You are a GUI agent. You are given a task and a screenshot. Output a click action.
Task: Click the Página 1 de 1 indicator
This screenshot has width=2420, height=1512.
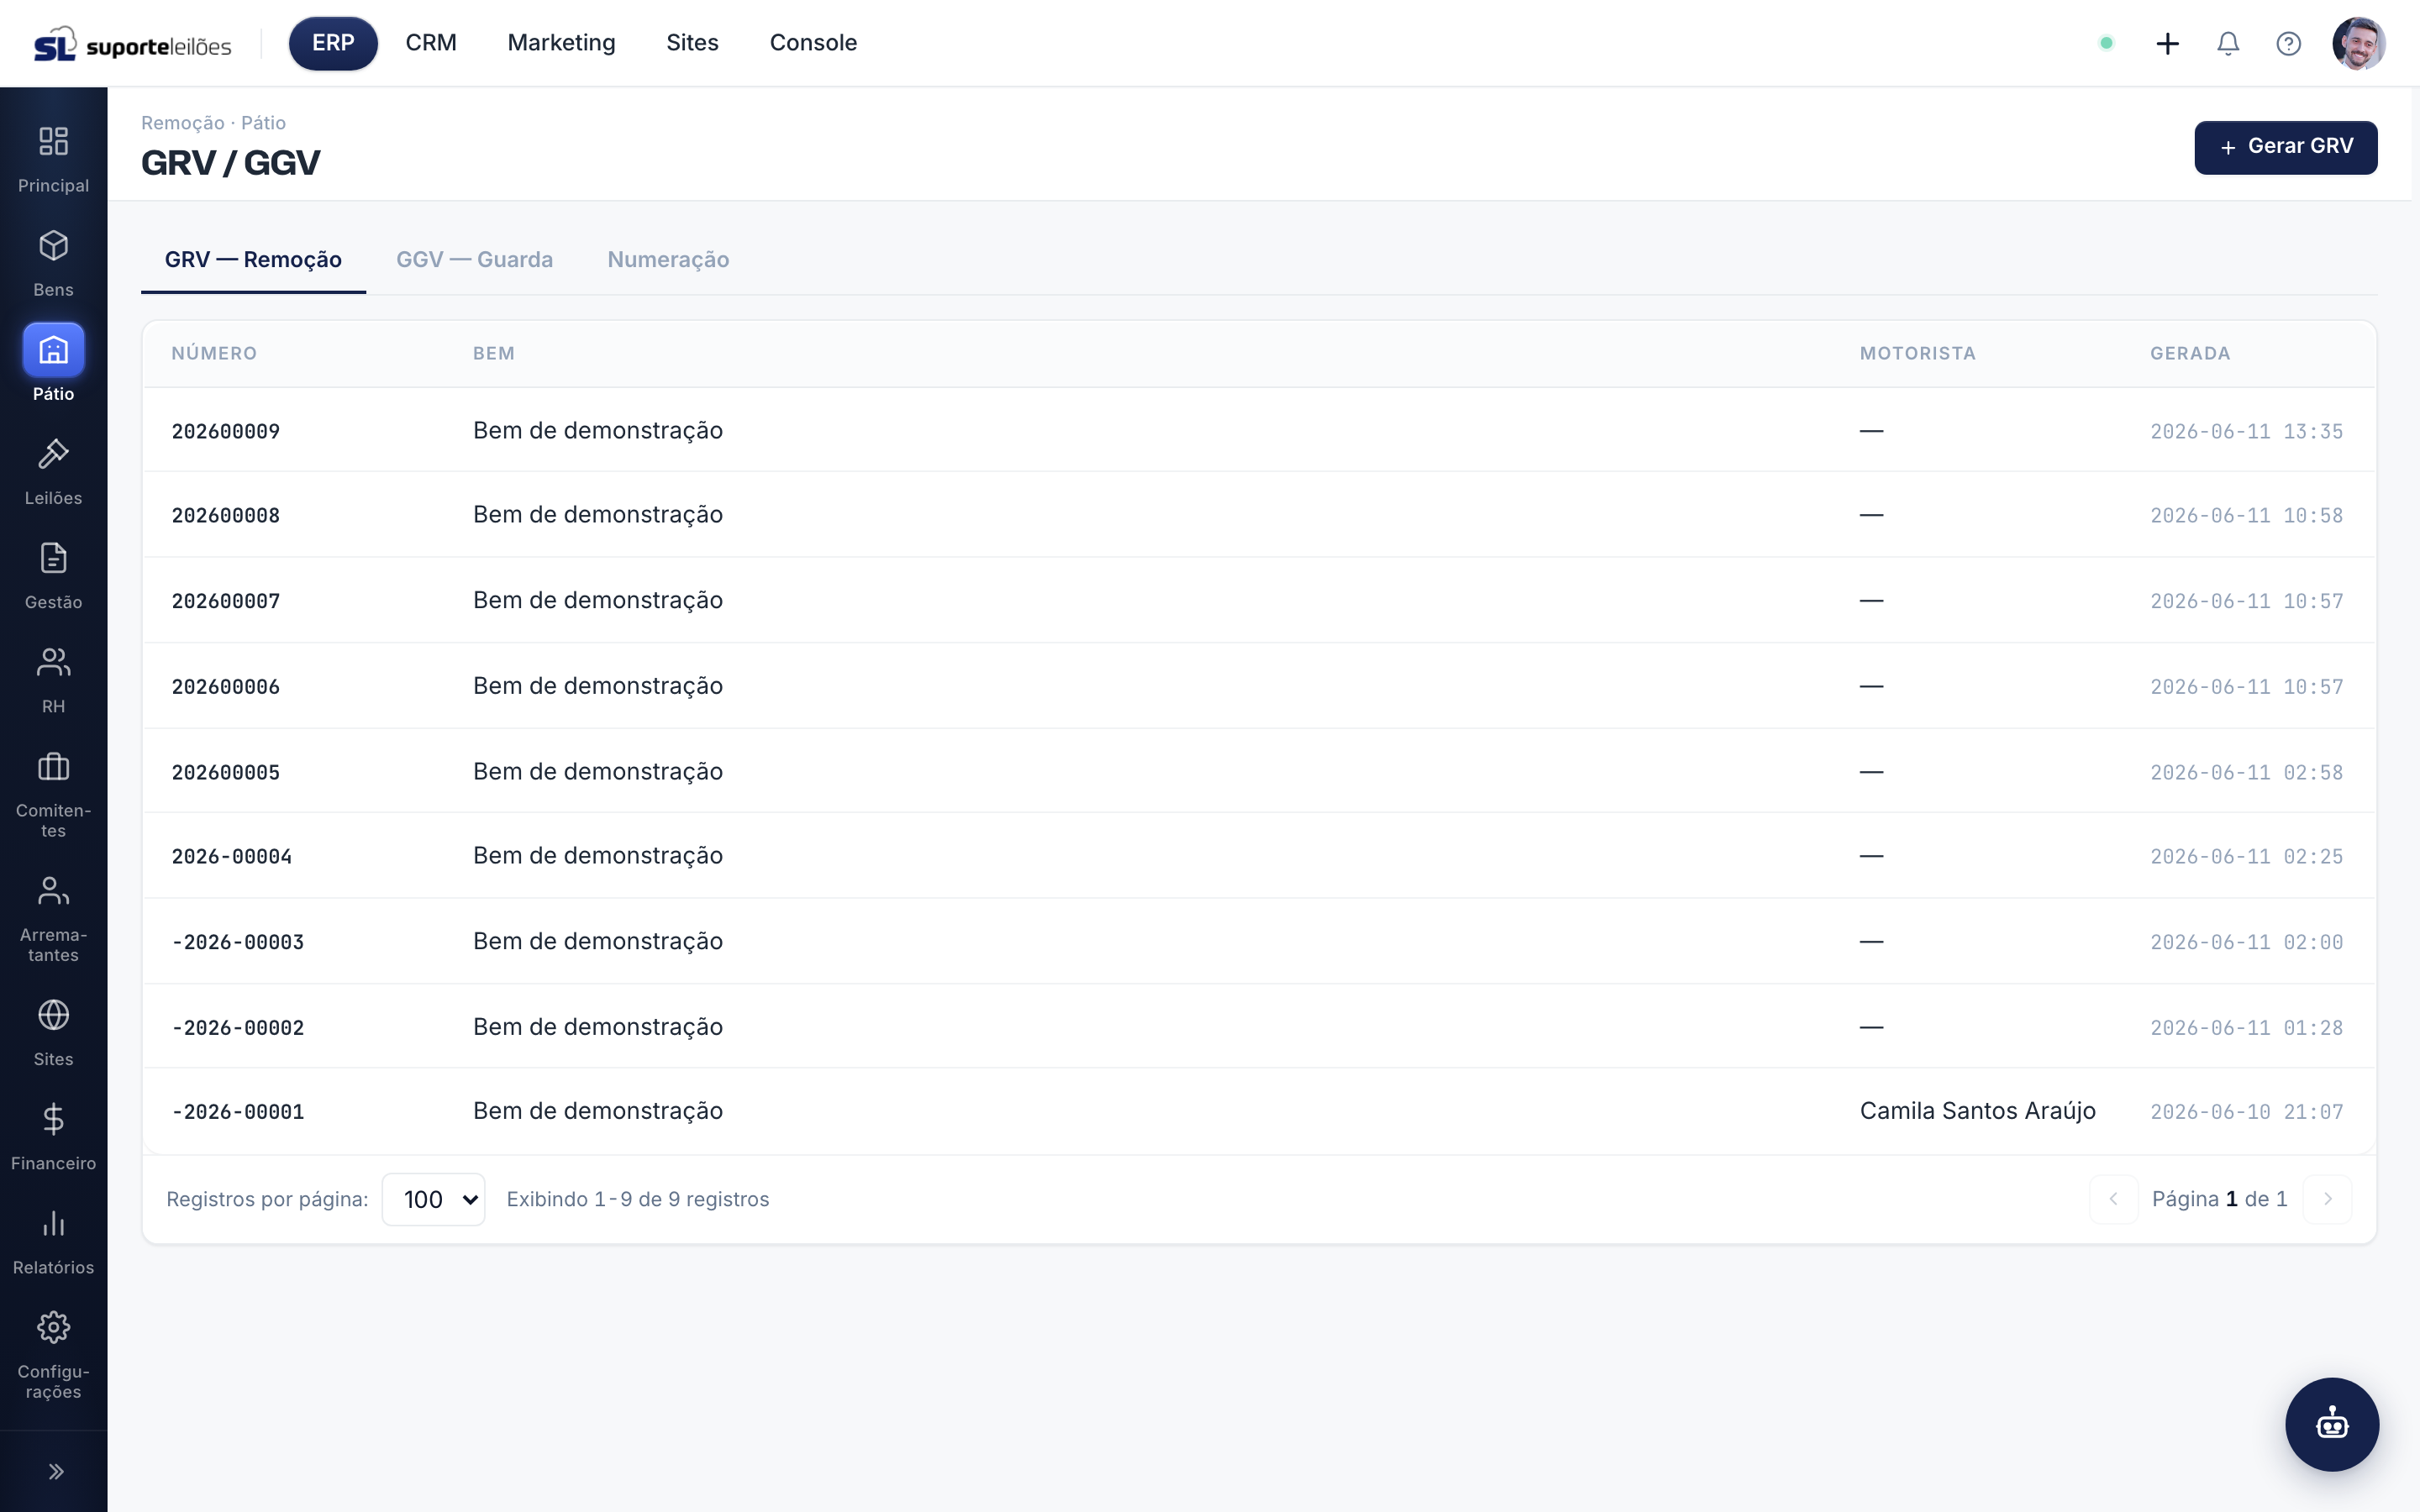2219,1199
